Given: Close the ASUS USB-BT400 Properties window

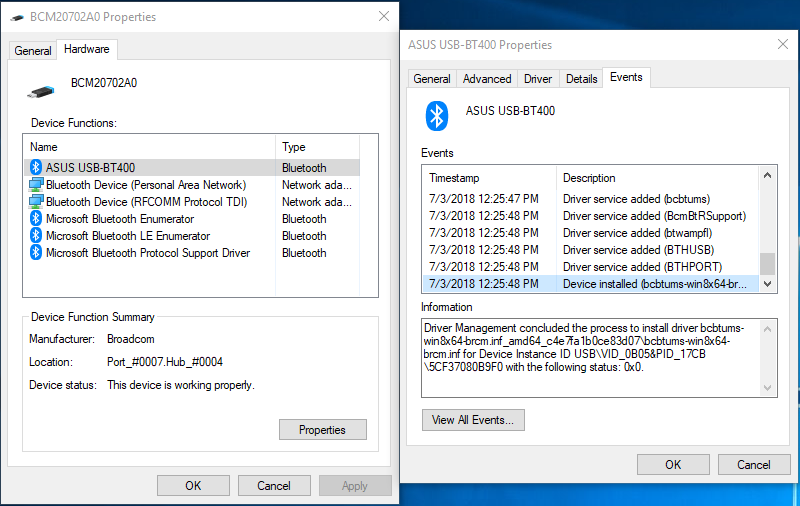Looking at the screenshot, I should tap(783, 44).
